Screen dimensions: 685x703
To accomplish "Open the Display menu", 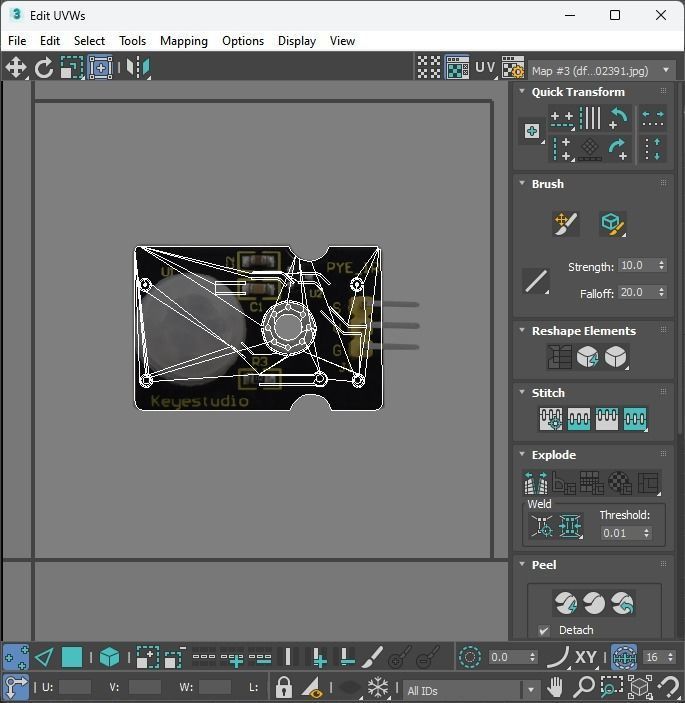I will (297, 41).
